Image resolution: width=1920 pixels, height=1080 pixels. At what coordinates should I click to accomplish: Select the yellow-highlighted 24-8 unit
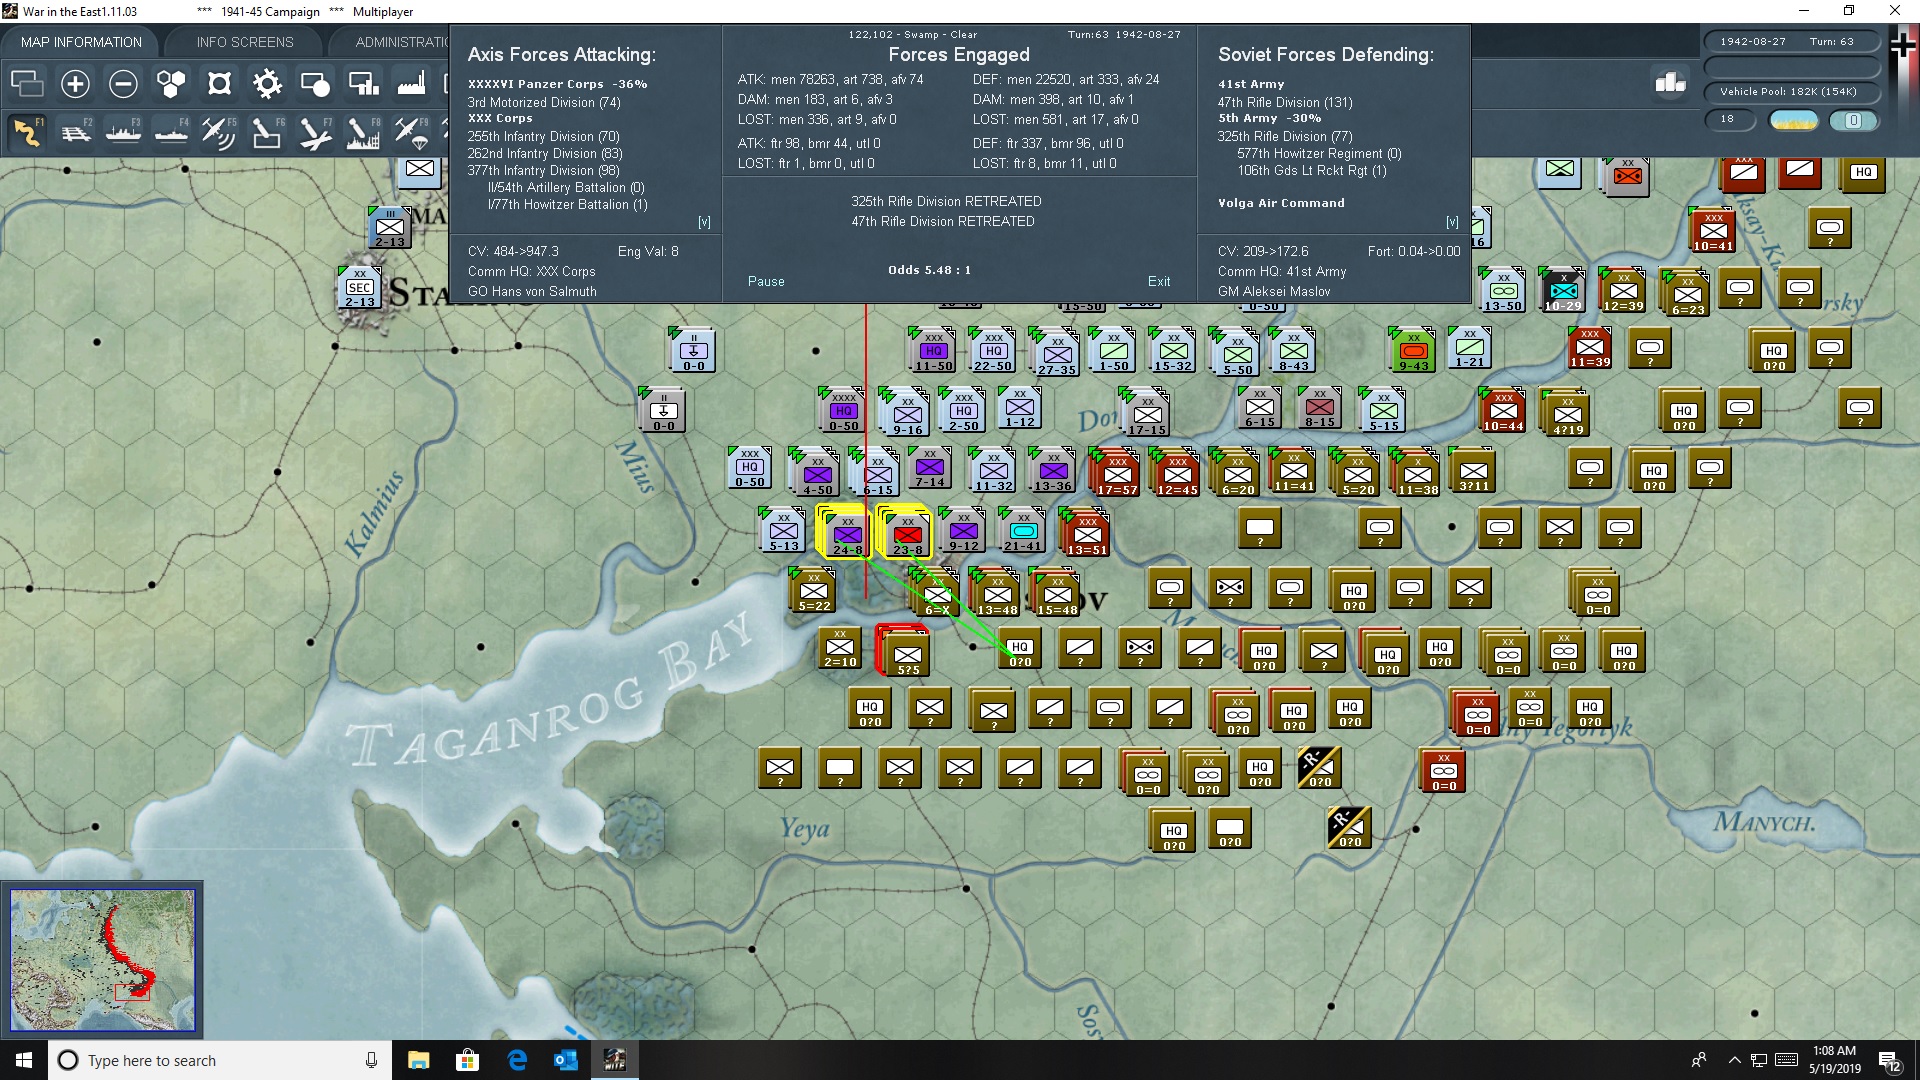point(846,532)
